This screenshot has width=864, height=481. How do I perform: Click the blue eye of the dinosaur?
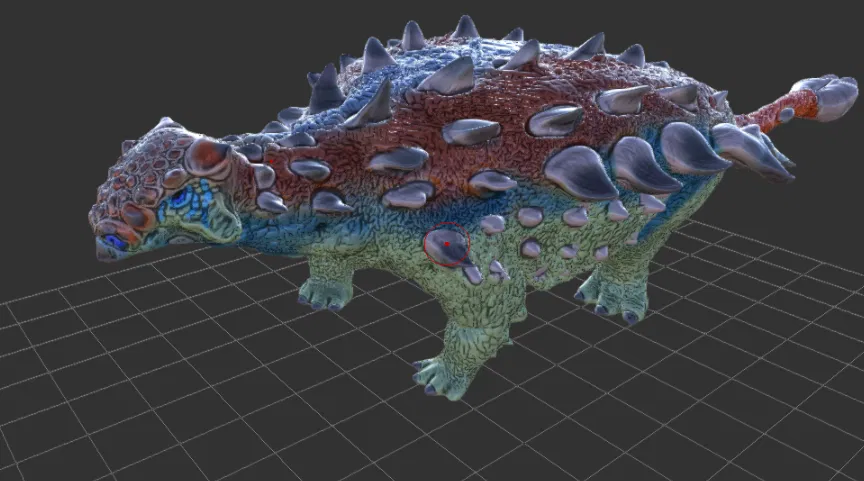click(x=179, y=199)
